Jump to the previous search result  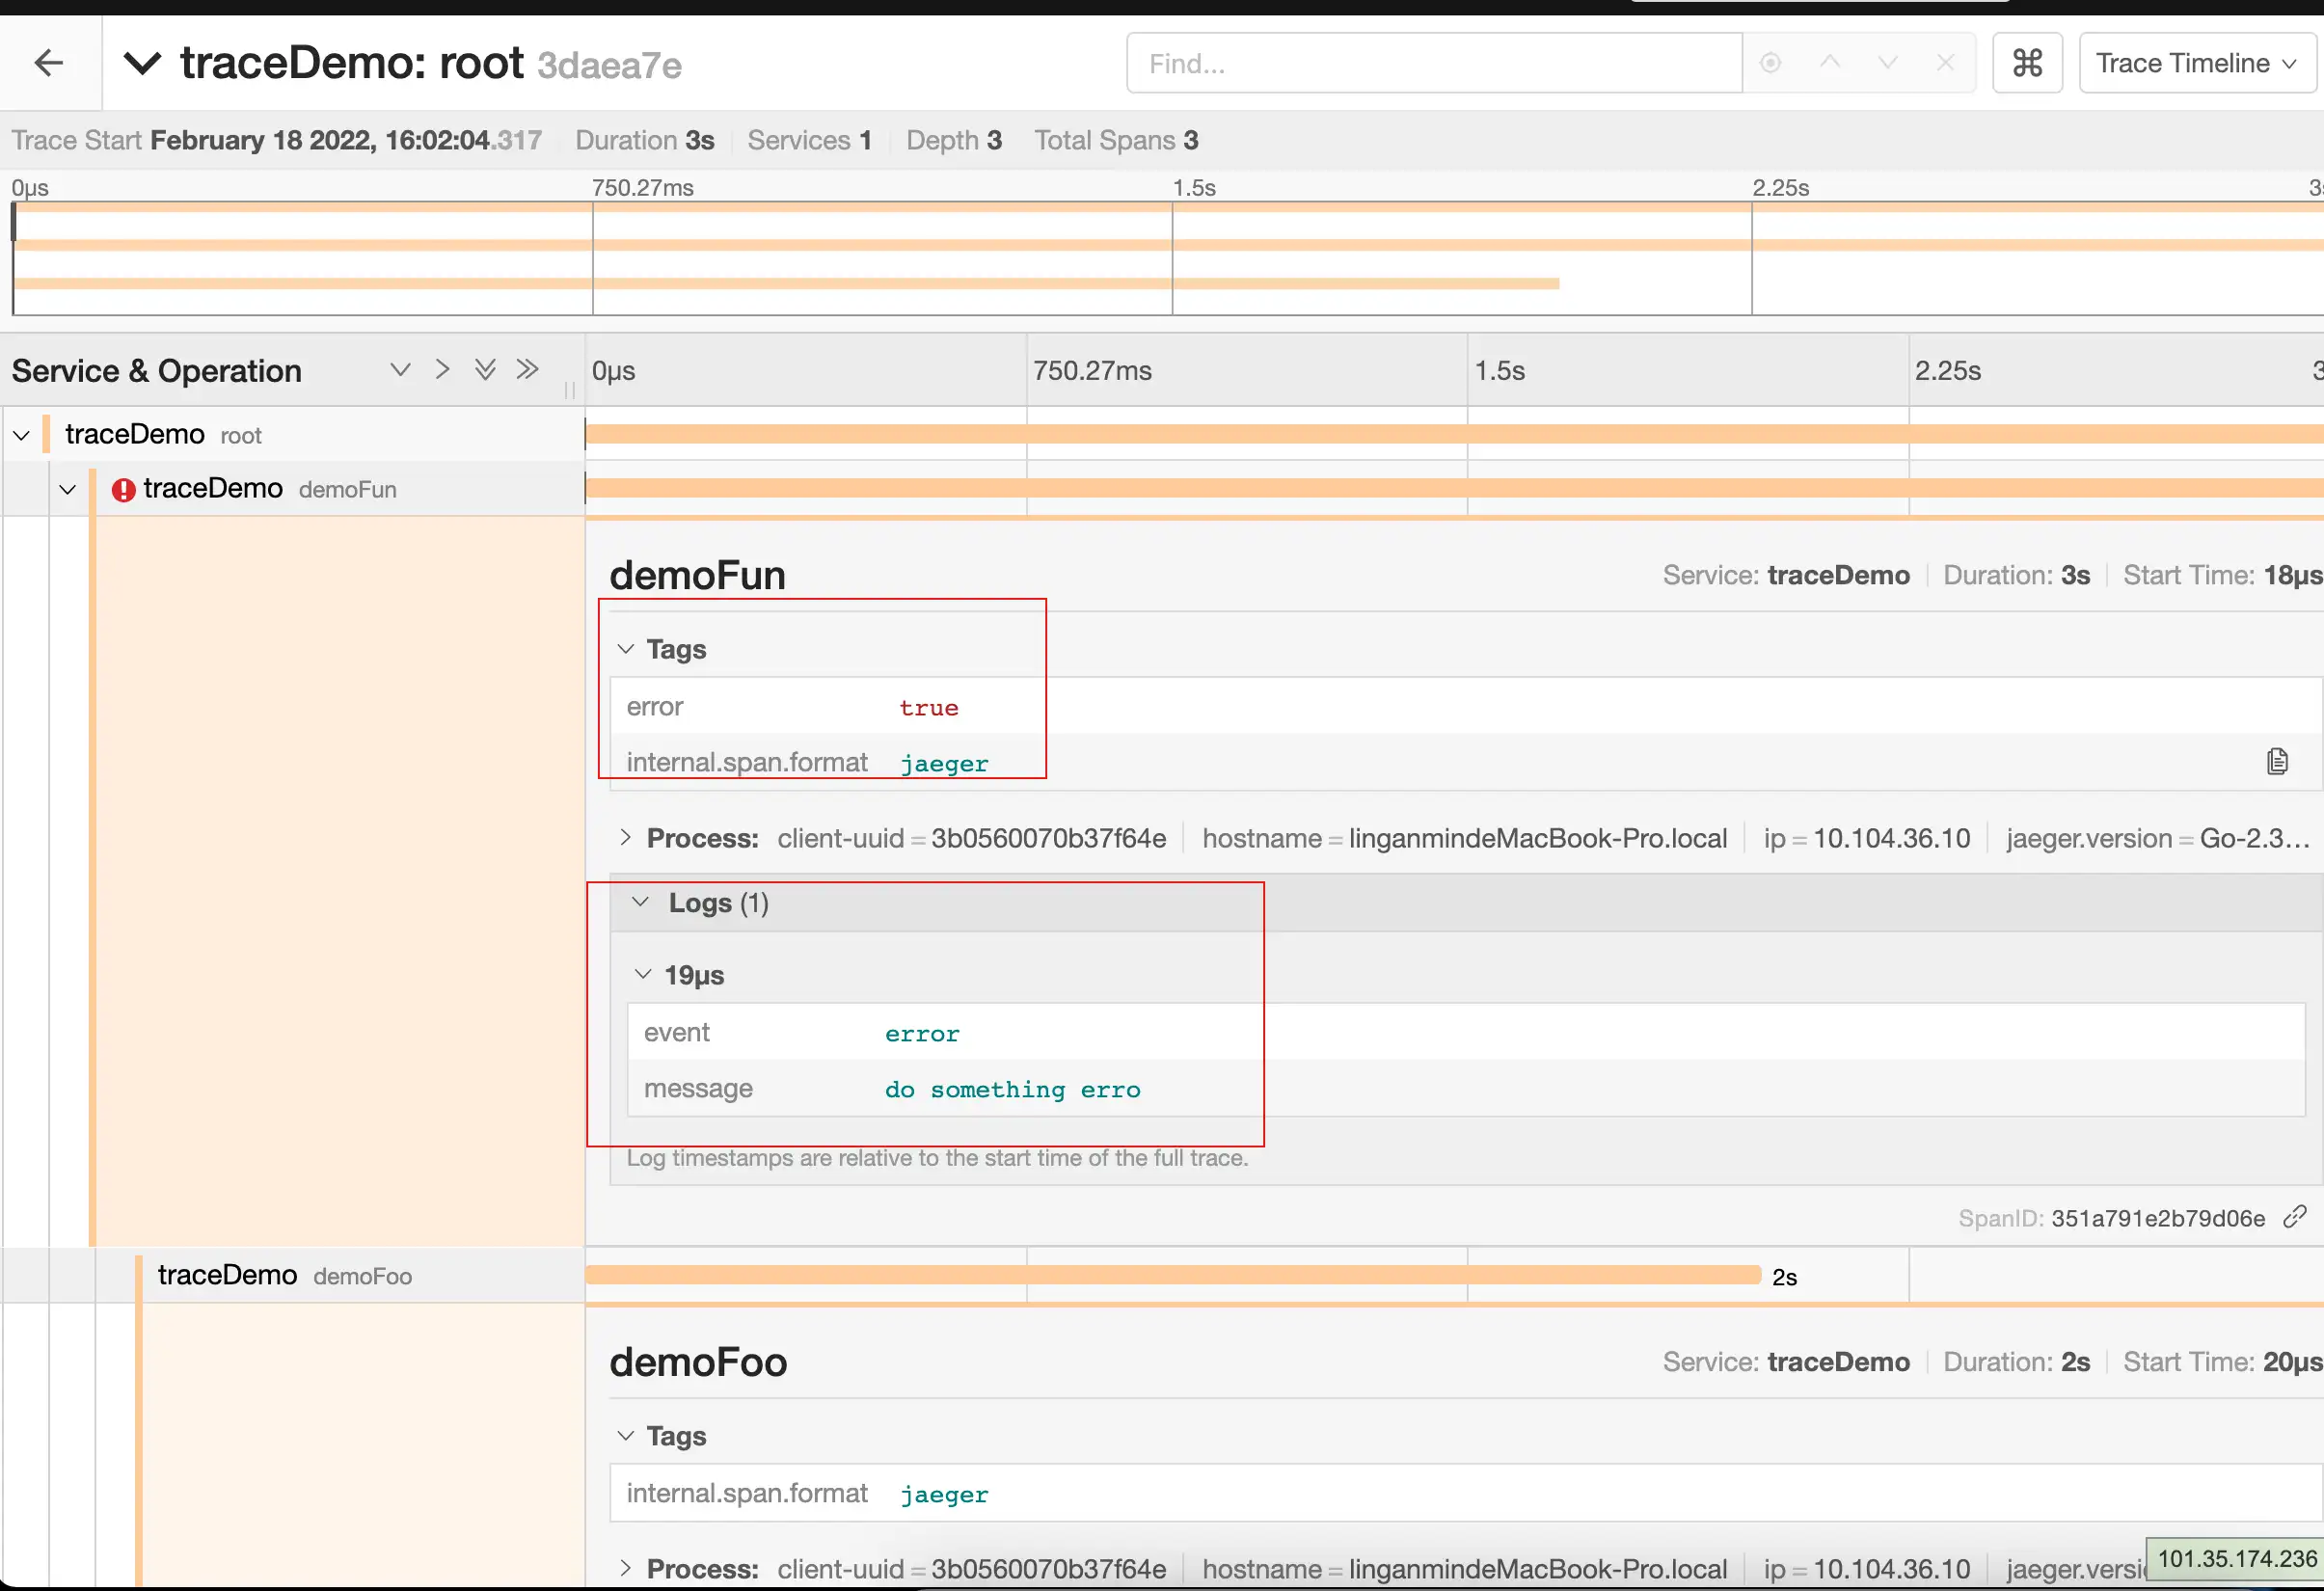(1829, 62)
